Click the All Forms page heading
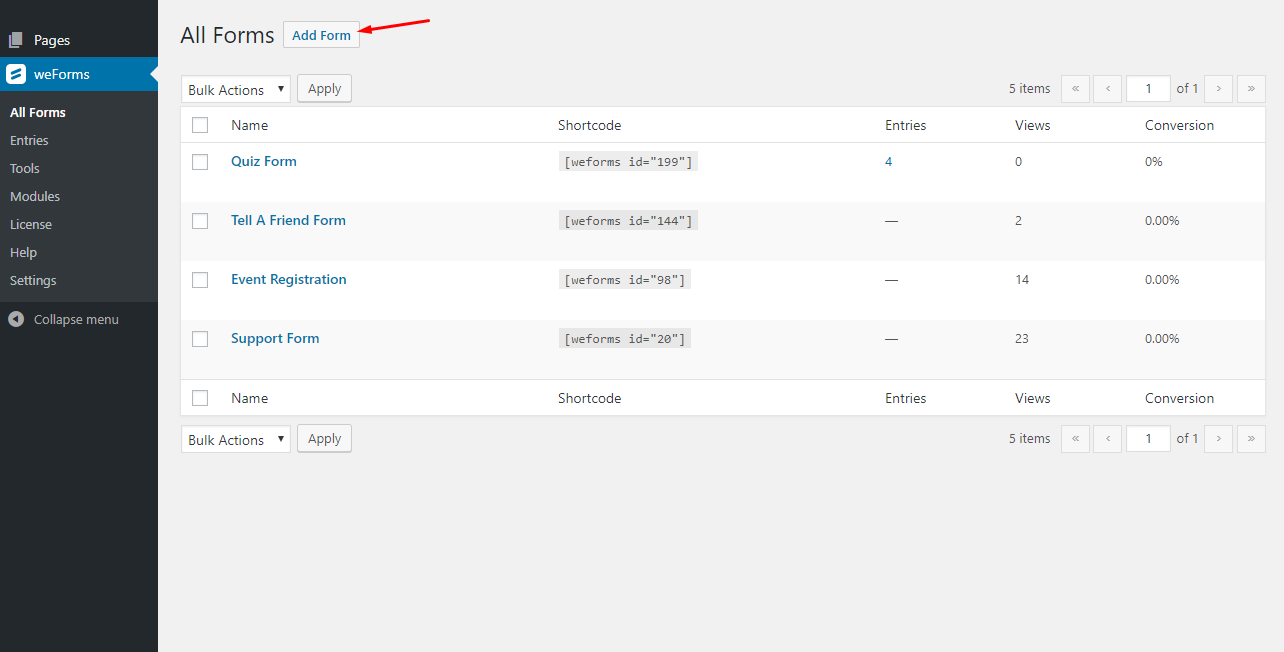The image size is (1284, 652). click(227, 35)
